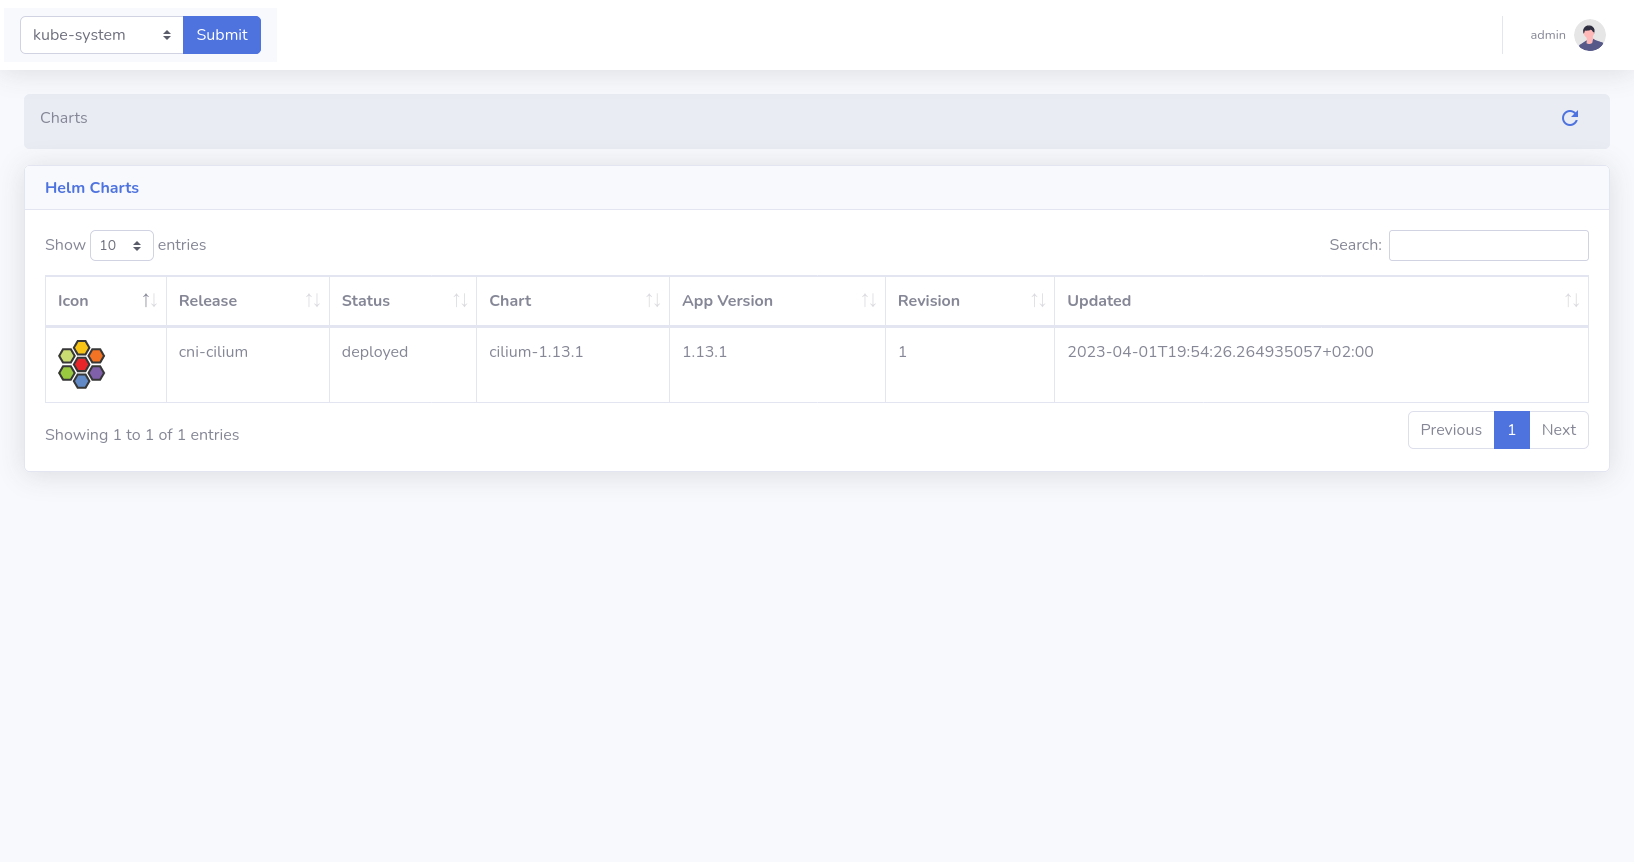
Task: Sort table by Icon column arrows
Action: [149, 301]
